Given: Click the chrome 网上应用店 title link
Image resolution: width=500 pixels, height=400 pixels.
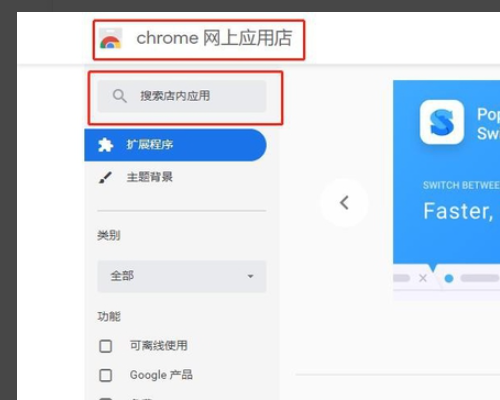Looking at the screenshot, I should click(x=214, y=38).
